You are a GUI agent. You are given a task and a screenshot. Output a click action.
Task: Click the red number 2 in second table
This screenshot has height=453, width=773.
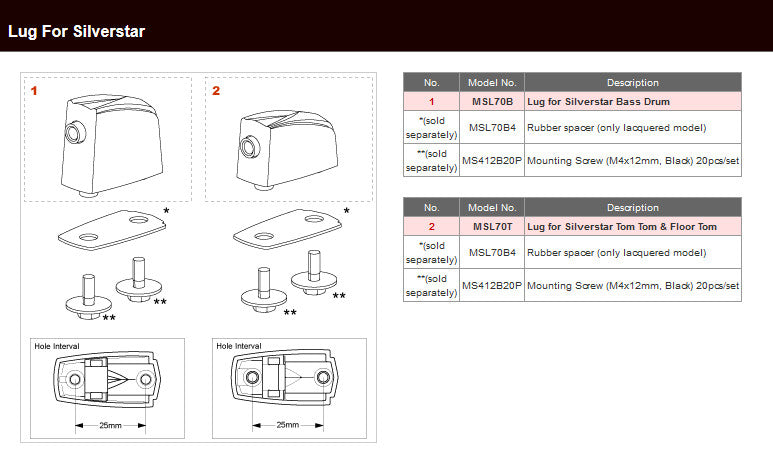(x=431, y=227)
